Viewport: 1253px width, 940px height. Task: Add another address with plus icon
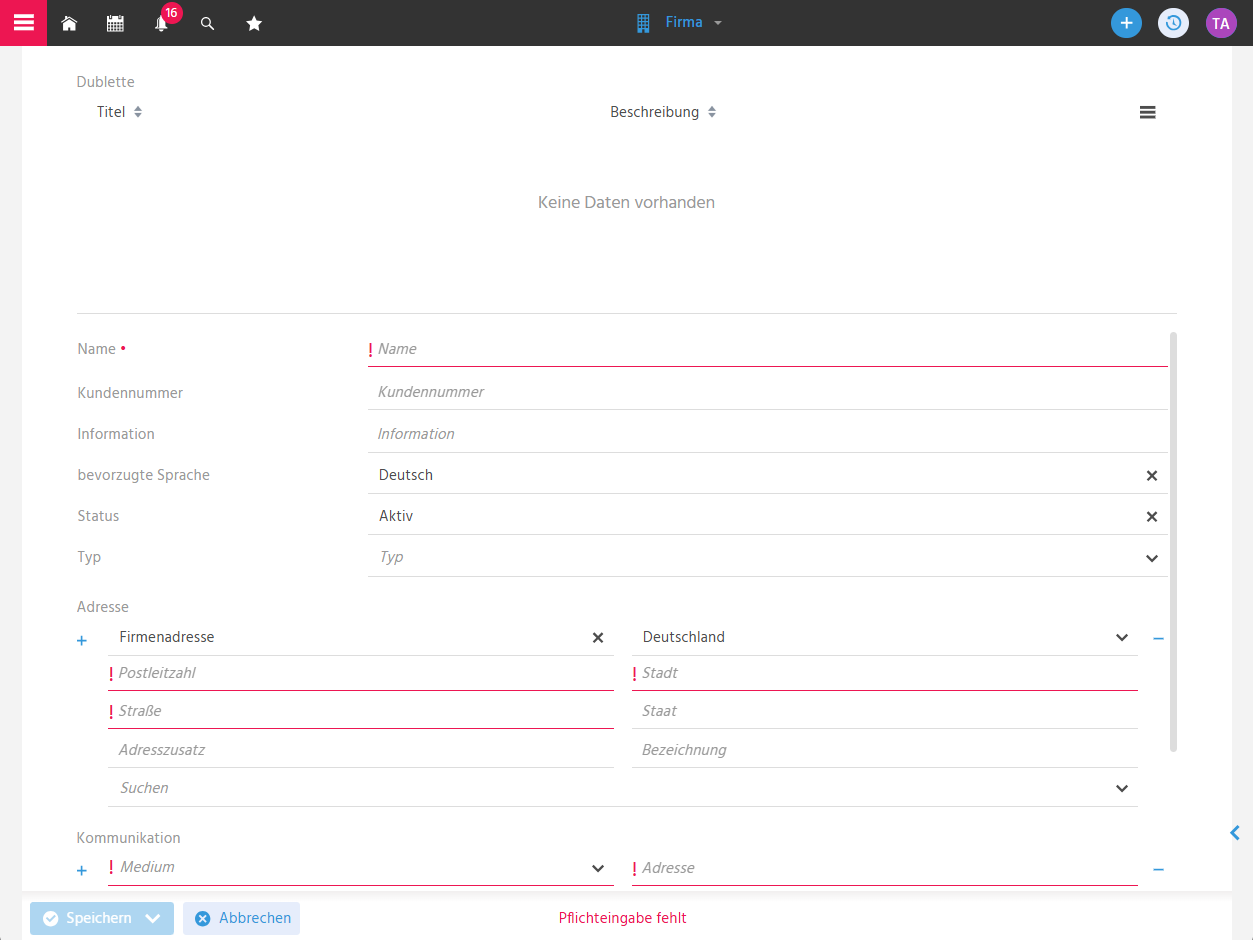coord(82,640)
